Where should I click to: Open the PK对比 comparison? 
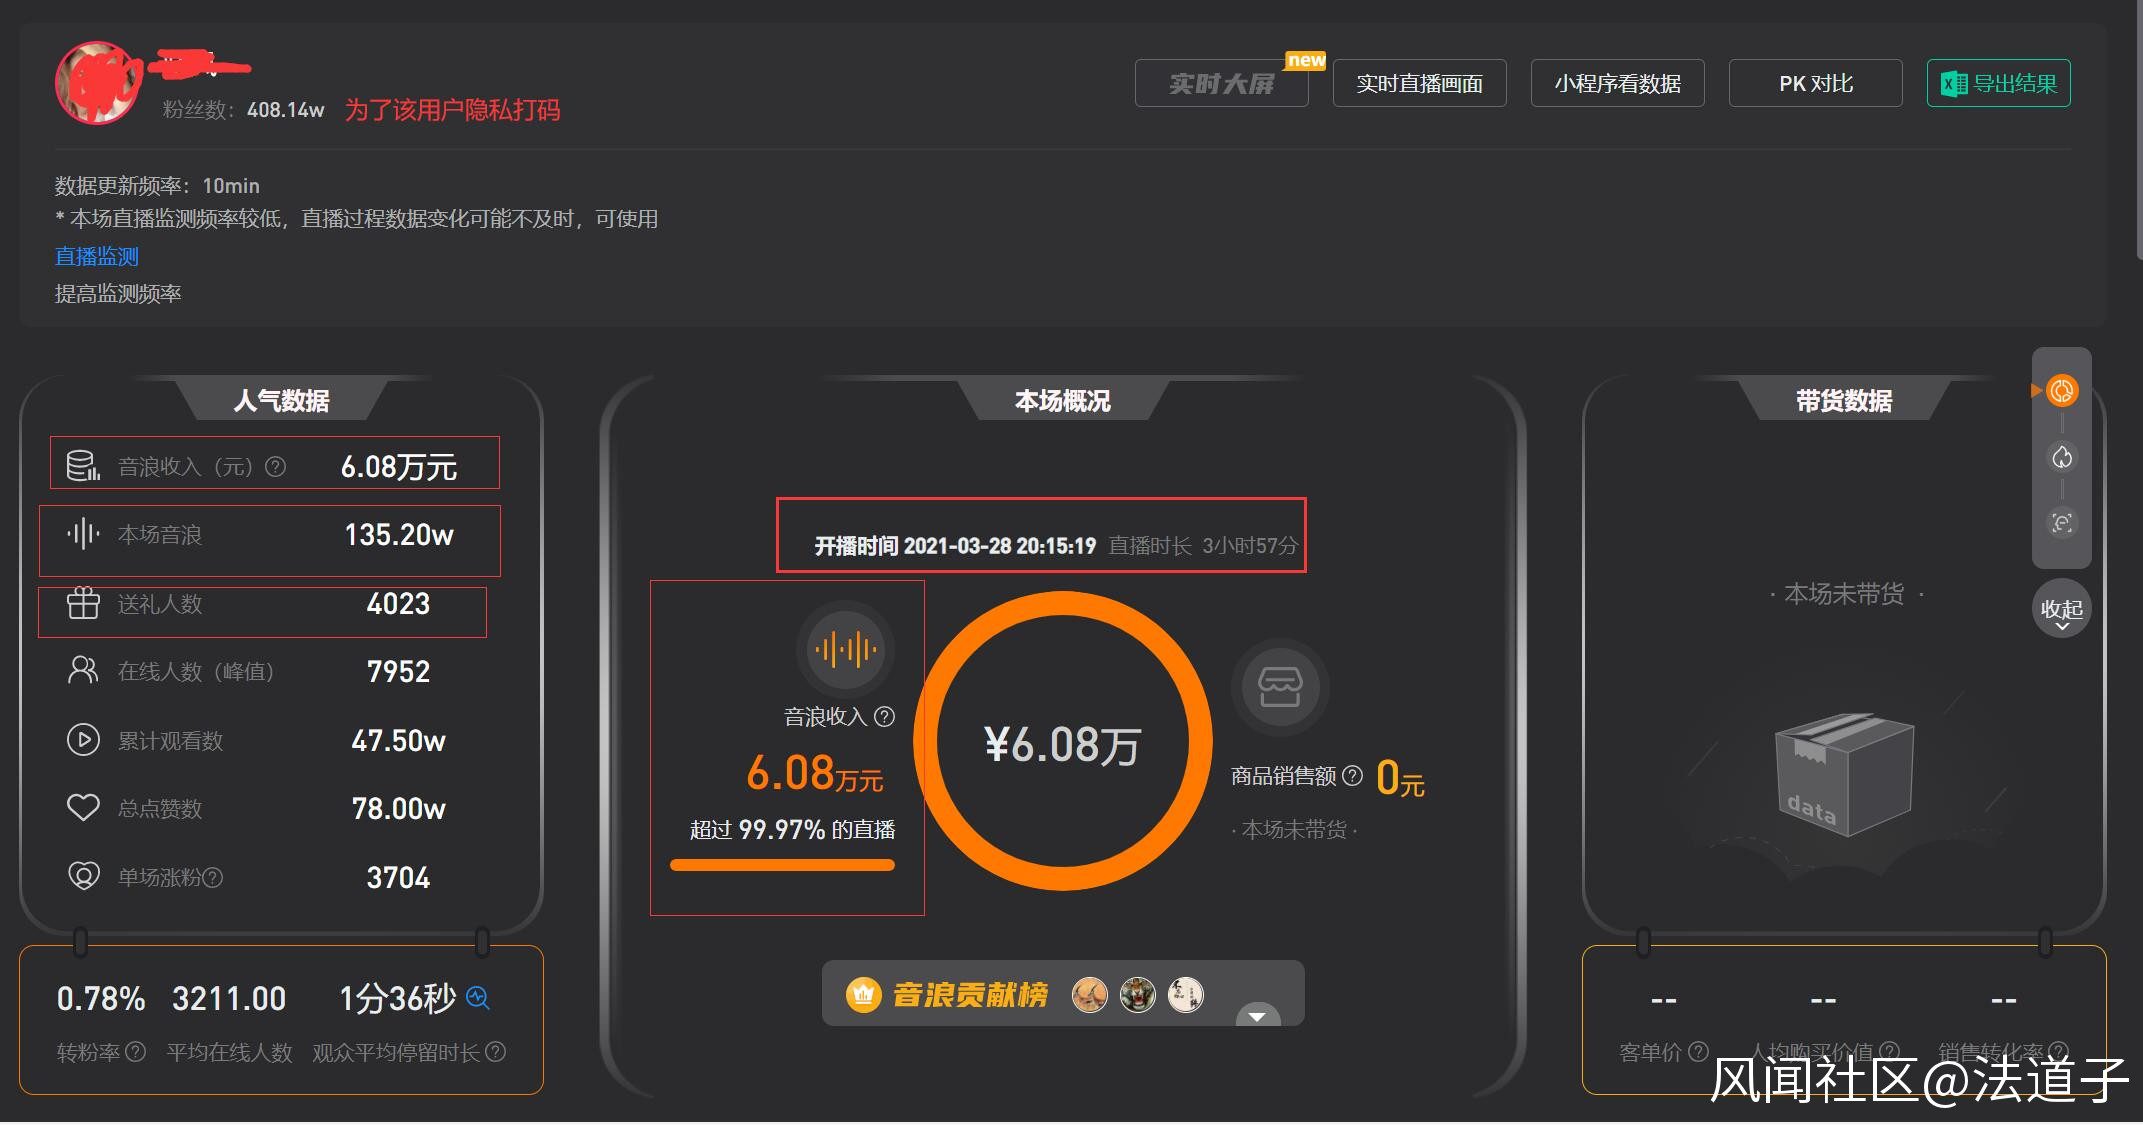[x=1815, y=83]
